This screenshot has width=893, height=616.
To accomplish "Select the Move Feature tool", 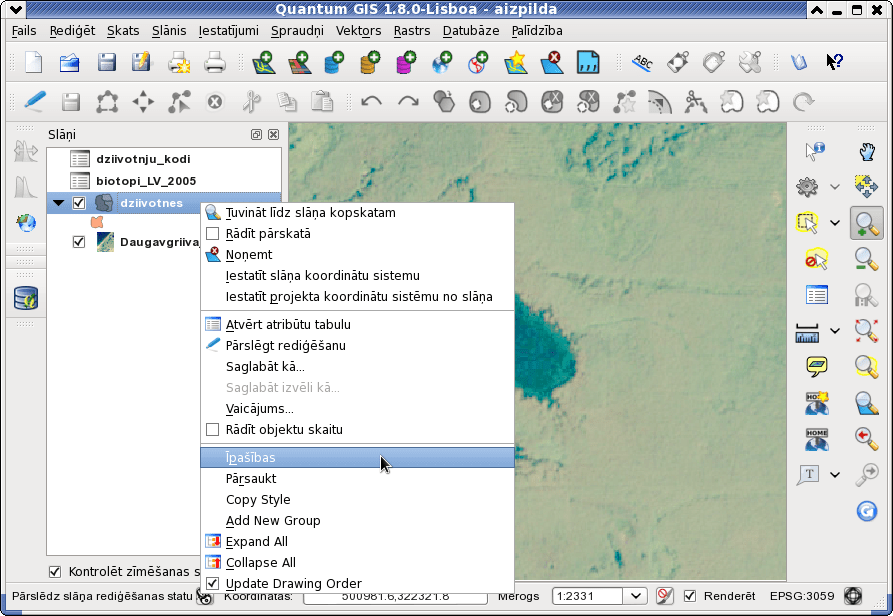I will [x=143, y=102].
